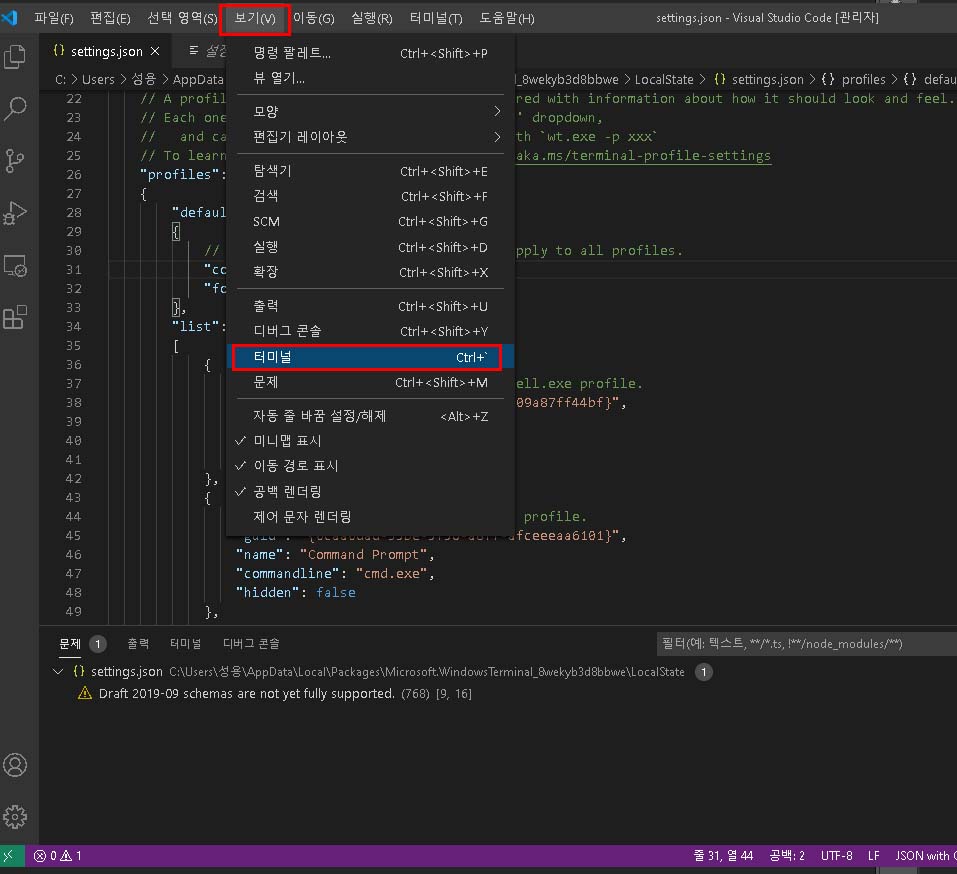This screenshot has height=874, width=957.
Task: Click UTF-8 encoding status item
Action: click(x=836, y=856)
